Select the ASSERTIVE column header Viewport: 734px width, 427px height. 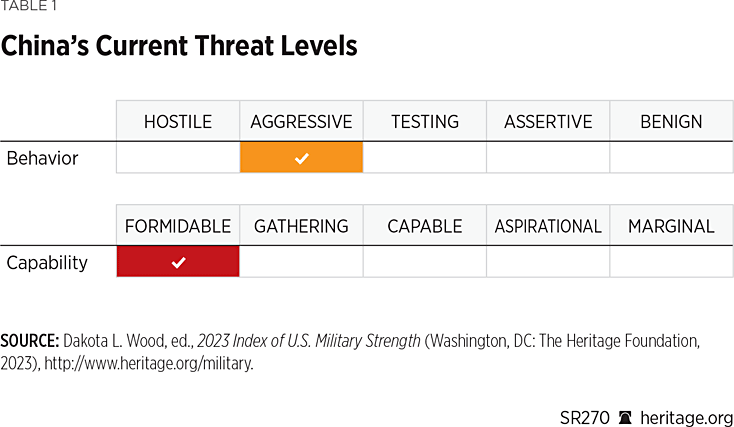(x=548, y=122)
